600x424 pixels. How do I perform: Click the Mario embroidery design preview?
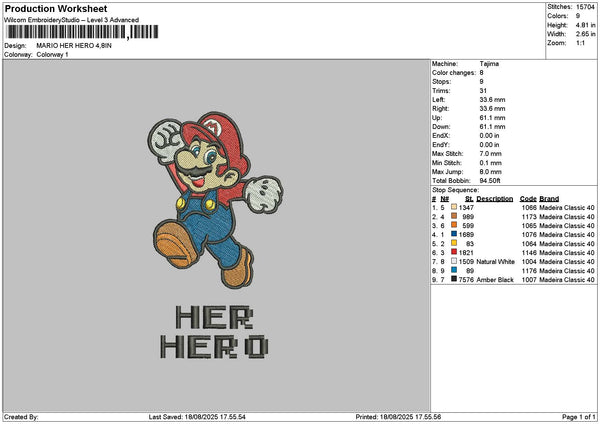[x=215, y=200]
